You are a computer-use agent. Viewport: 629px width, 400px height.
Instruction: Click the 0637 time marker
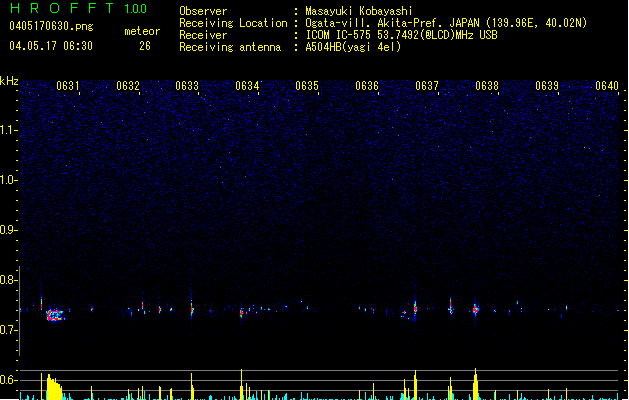[x=427, y=86]
